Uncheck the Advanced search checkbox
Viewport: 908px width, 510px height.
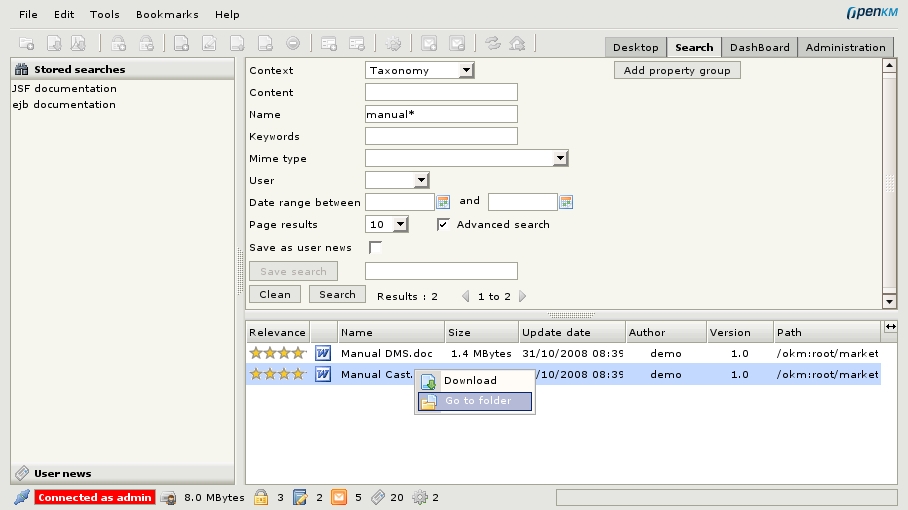coord(443,224)
